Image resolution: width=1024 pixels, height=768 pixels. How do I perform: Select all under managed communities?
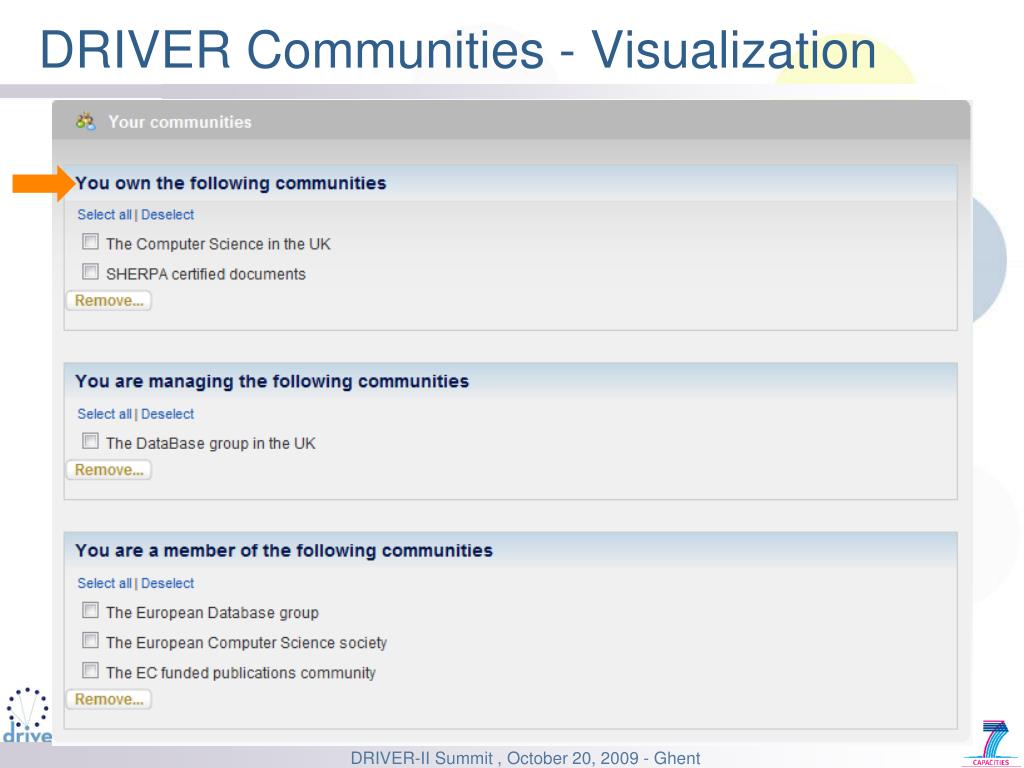(104, 414)
